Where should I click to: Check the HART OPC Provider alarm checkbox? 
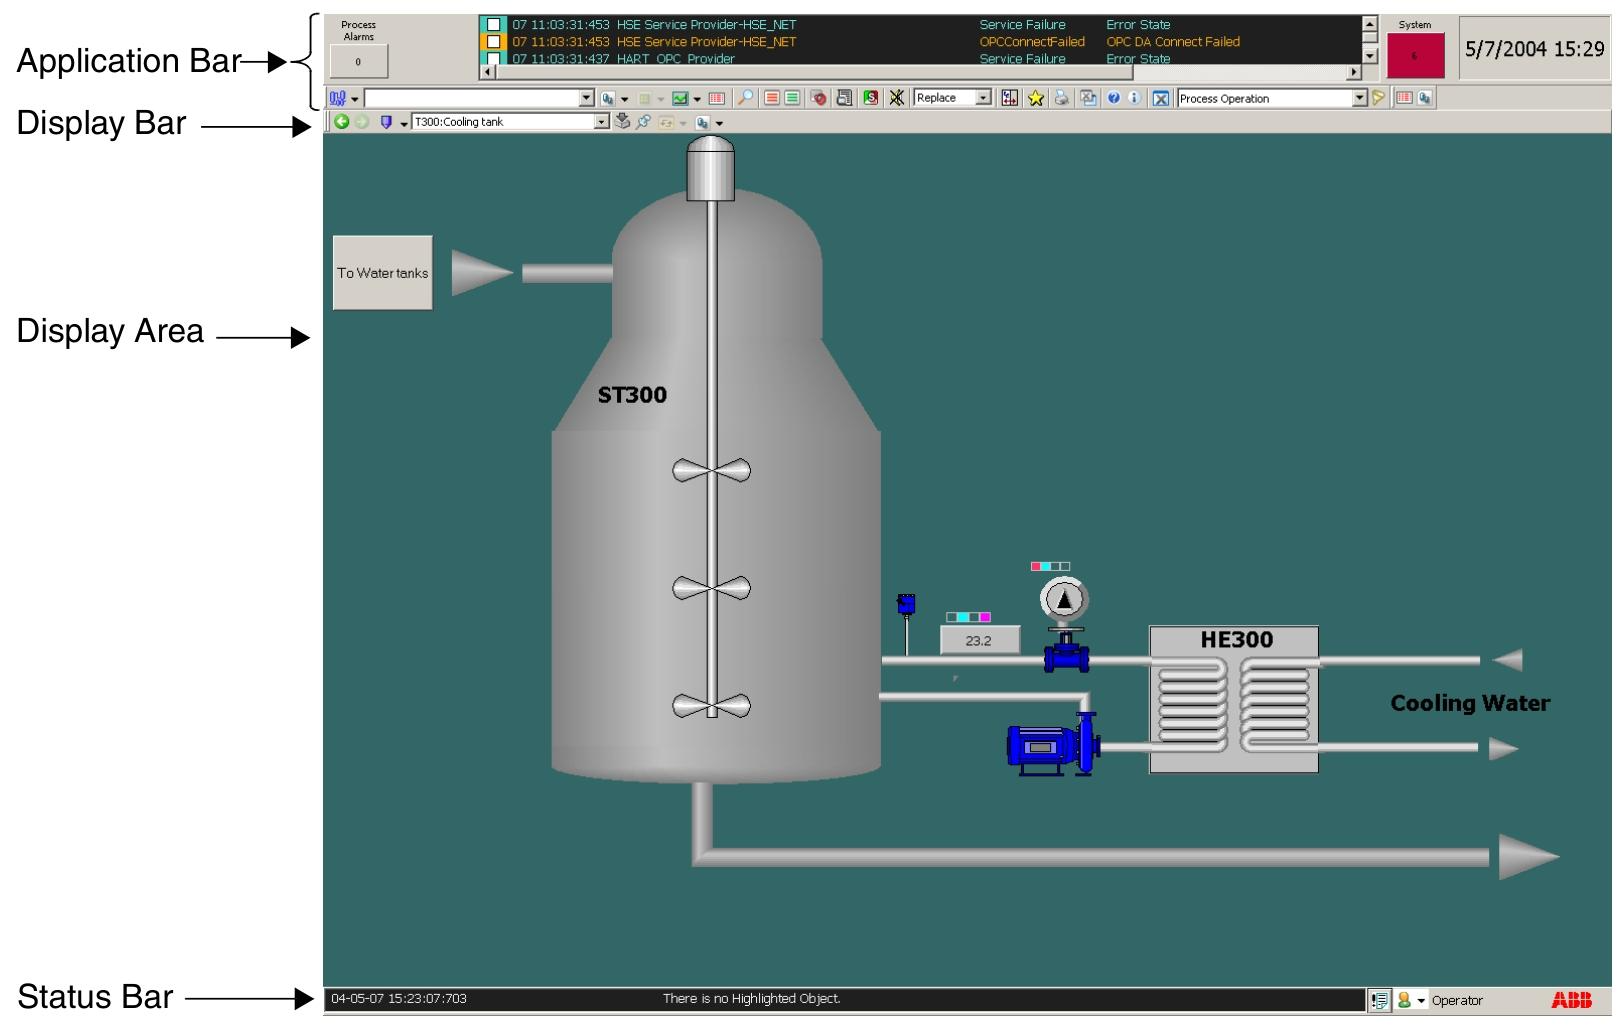point(494,58)
